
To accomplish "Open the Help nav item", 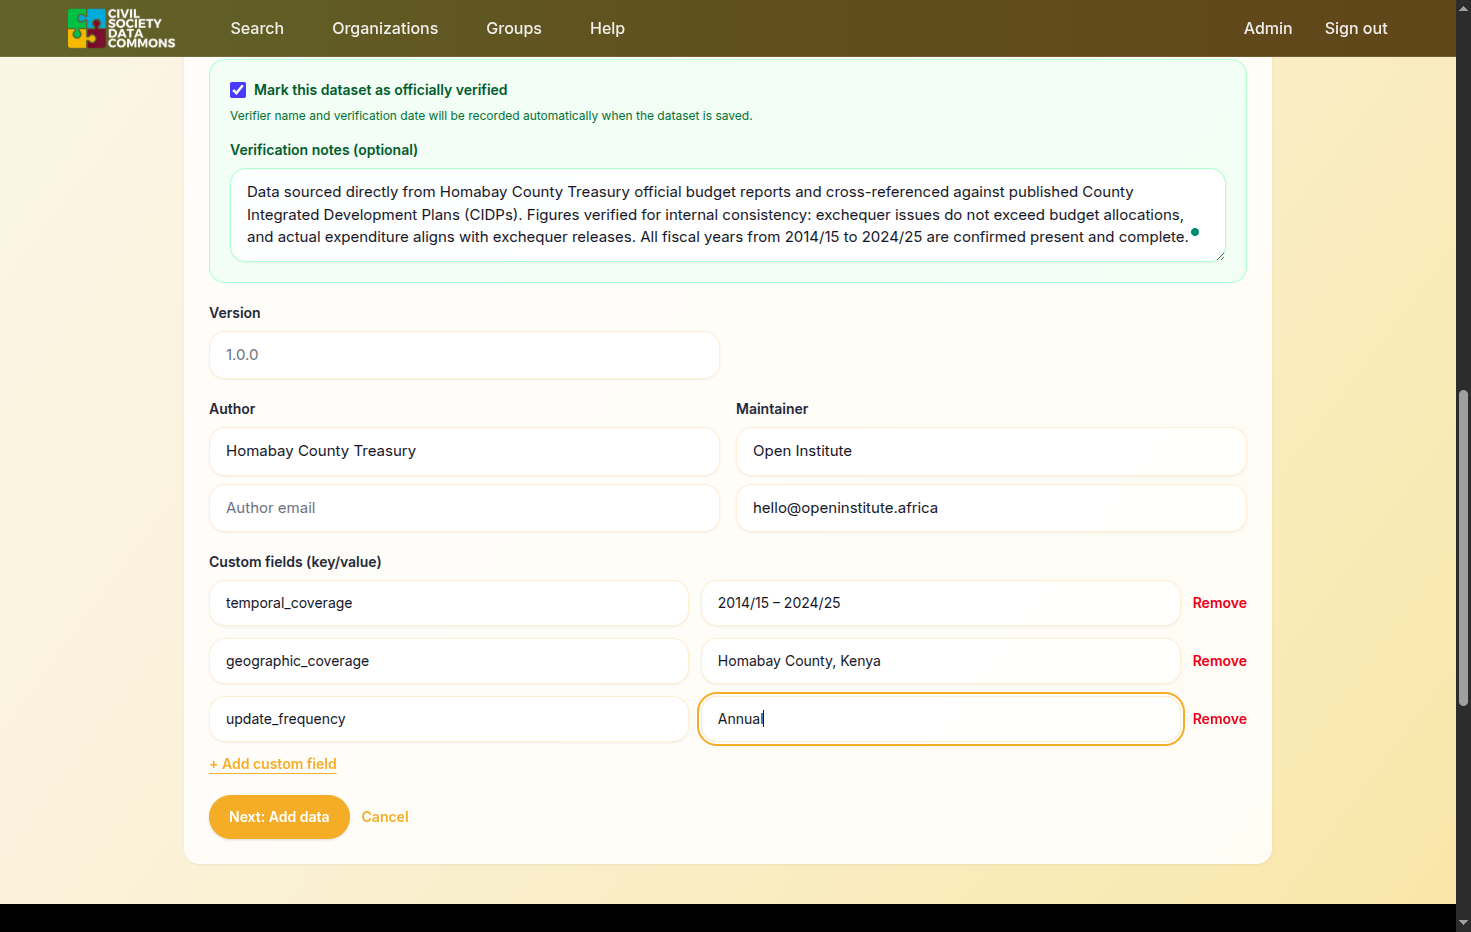I will click(x=607, y=28).
